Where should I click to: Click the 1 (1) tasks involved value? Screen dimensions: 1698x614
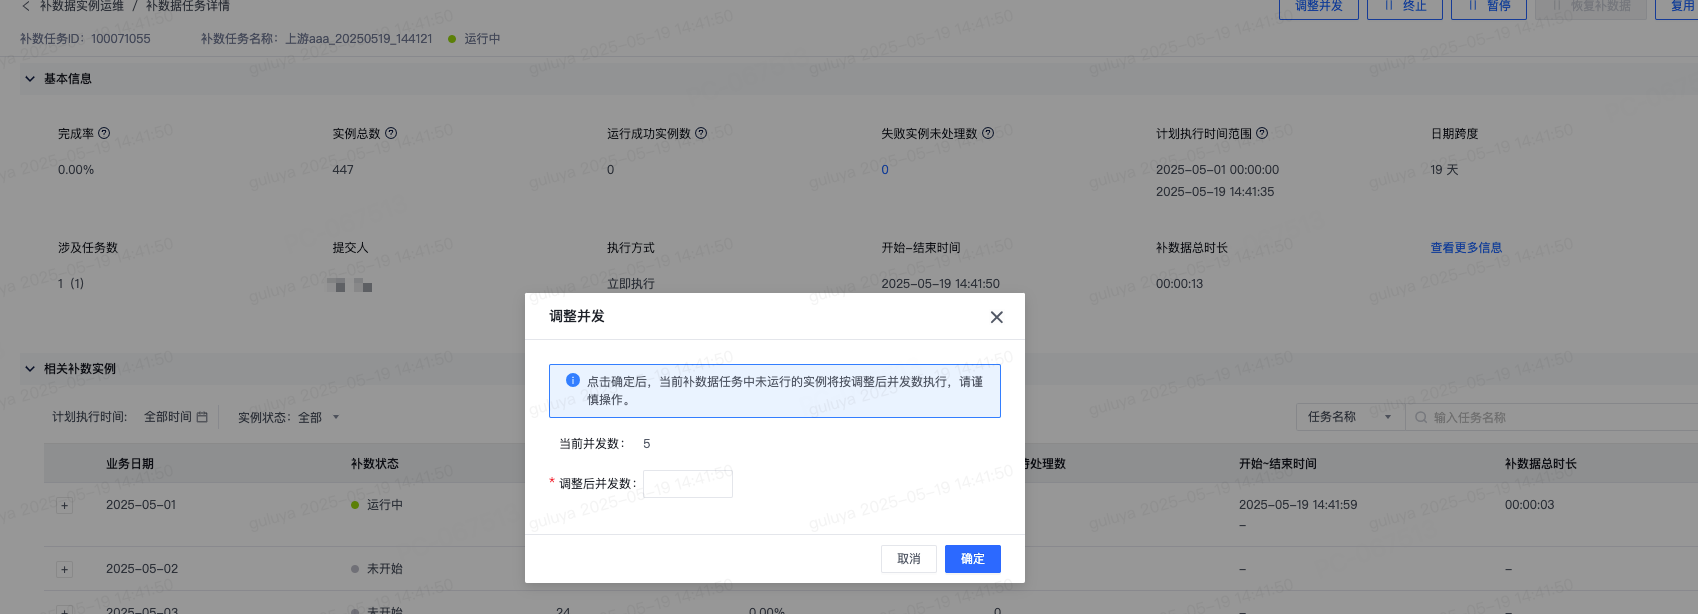pos(71,284)
